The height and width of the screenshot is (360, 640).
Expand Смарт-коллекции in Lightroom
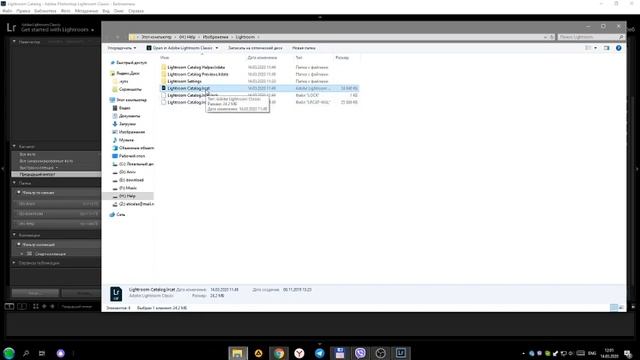[22, 254]
